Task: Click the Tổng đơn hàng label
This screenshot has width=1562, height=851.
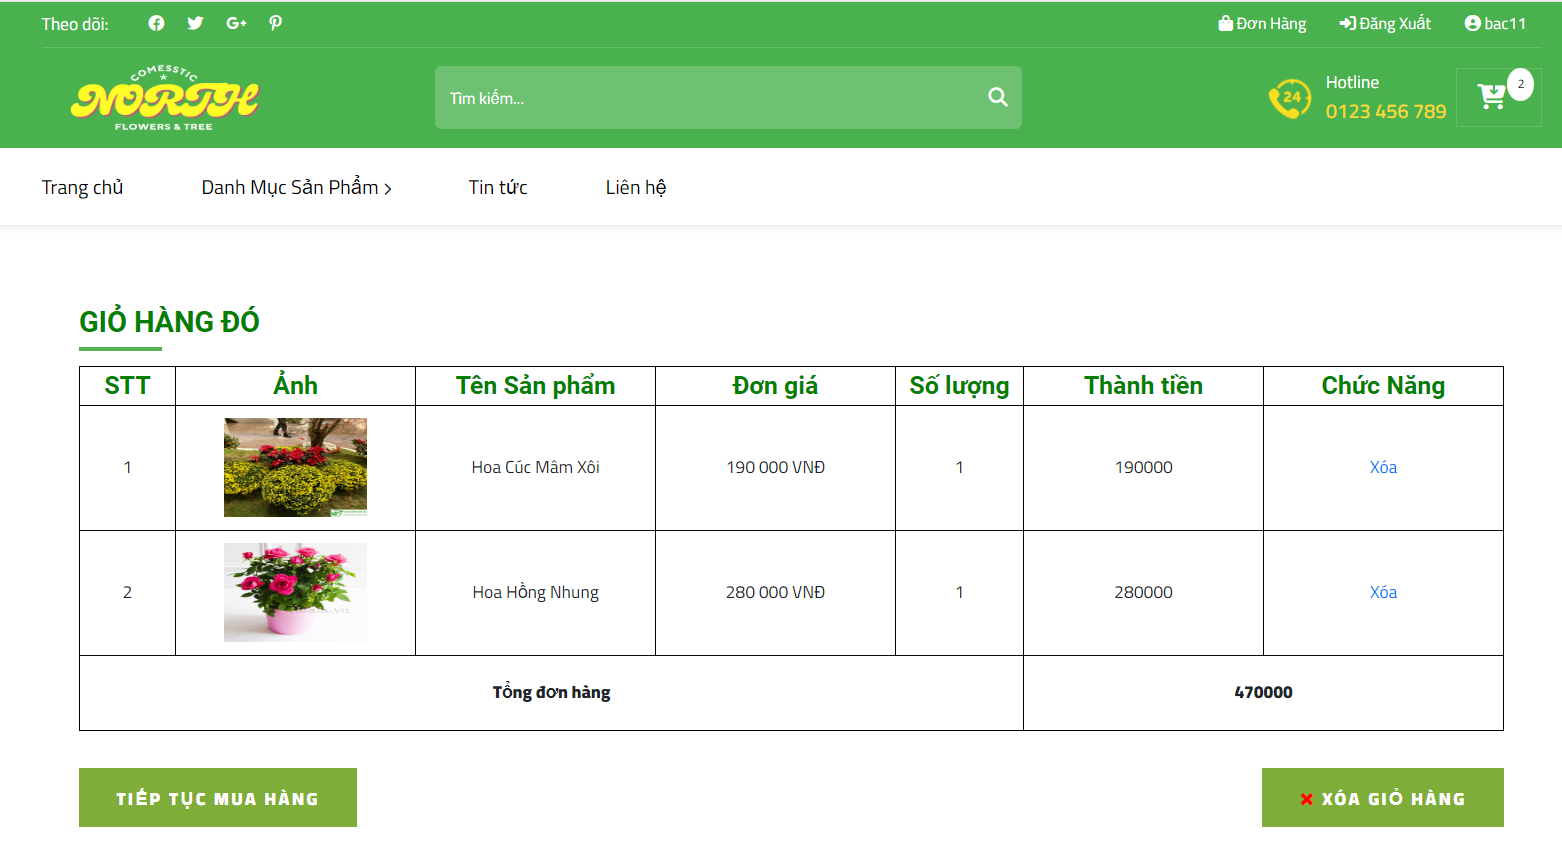Action: 551,692
